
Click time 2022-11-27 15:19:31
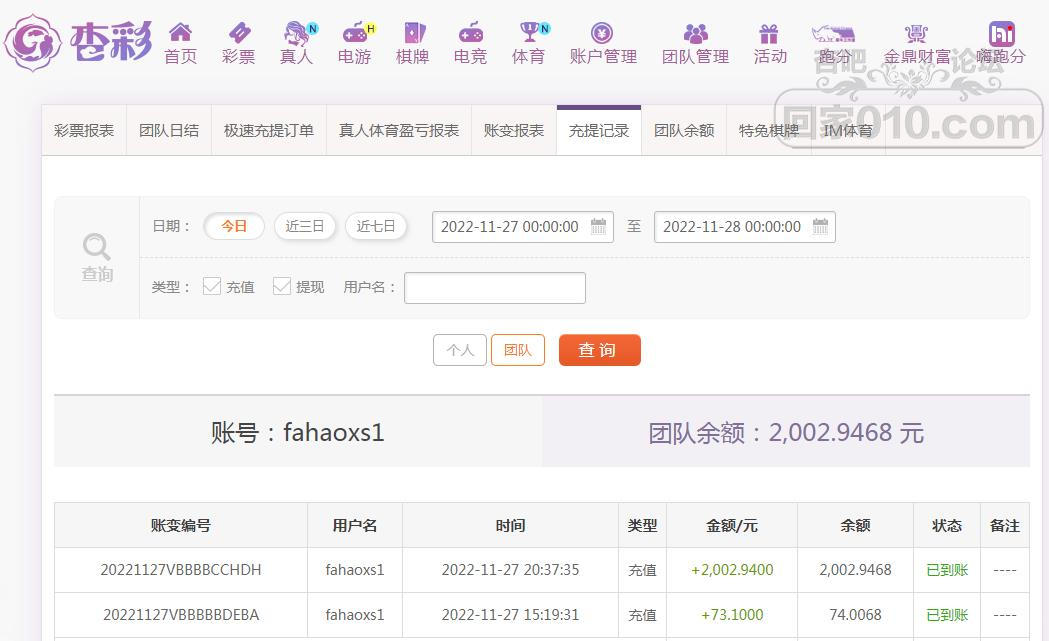(x=510, y=615)
